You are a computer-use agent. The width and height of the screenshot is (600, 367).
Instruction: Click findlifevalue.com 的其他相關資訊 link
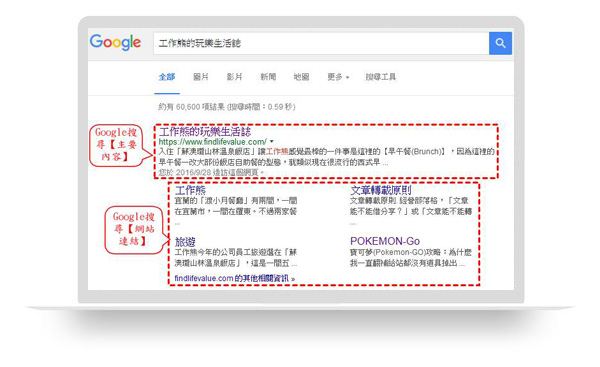click(235, 278)
